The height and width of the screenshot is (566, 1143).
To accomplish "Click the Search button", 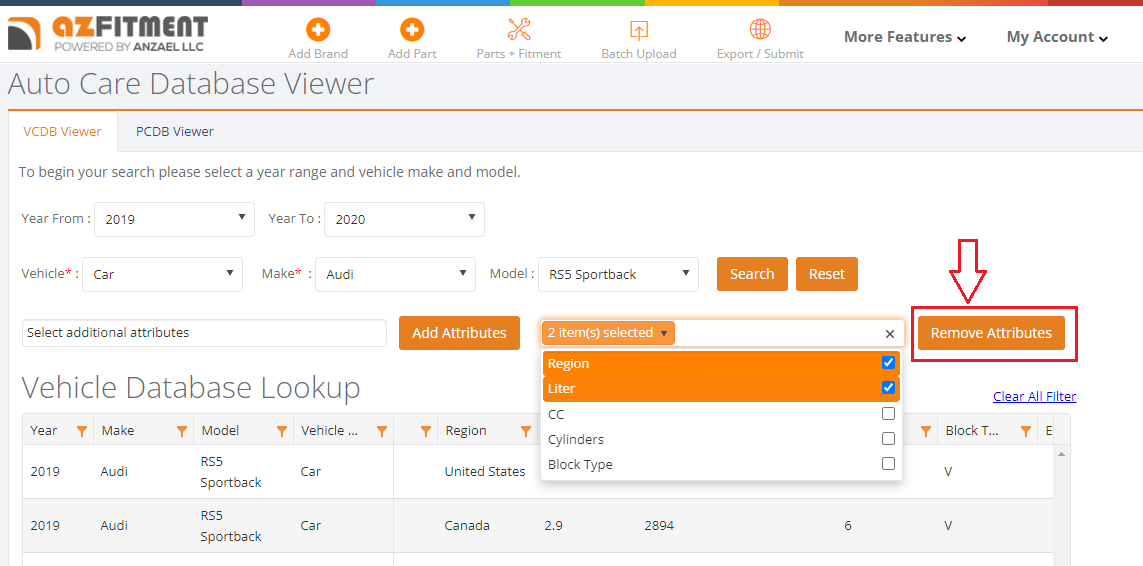I will coord(752,274).
